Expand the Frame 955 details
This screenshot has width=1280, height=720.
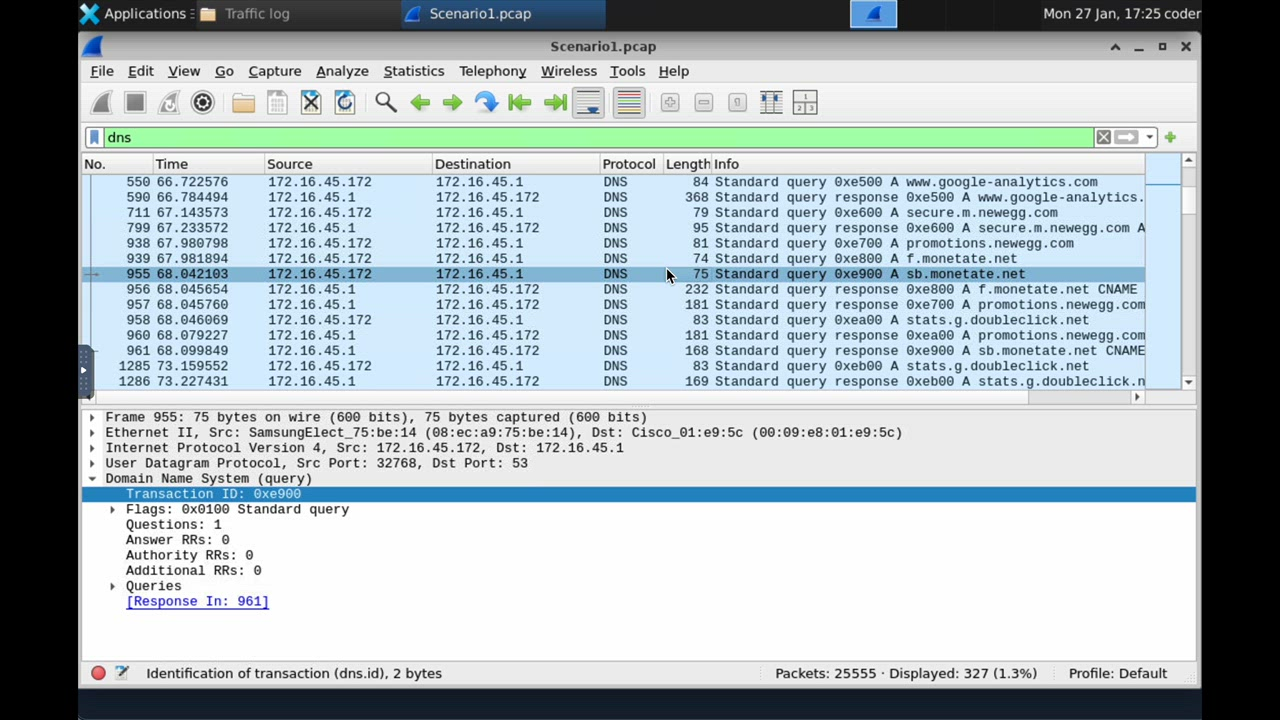pyautogui.click(x=92, y=417)
